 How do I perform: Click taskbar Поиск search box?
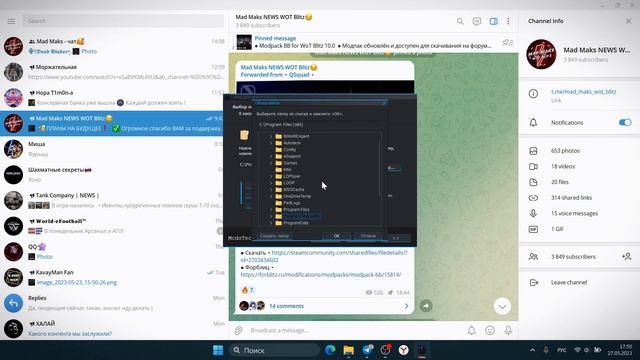[274, 350]
